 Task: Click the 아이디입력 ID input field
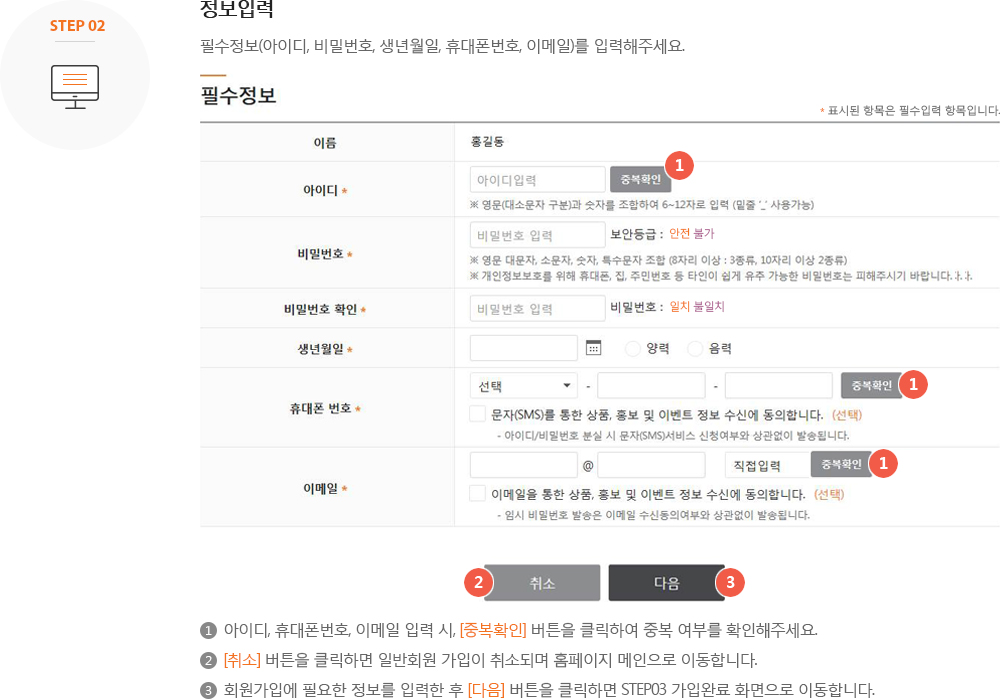(537, 179)
